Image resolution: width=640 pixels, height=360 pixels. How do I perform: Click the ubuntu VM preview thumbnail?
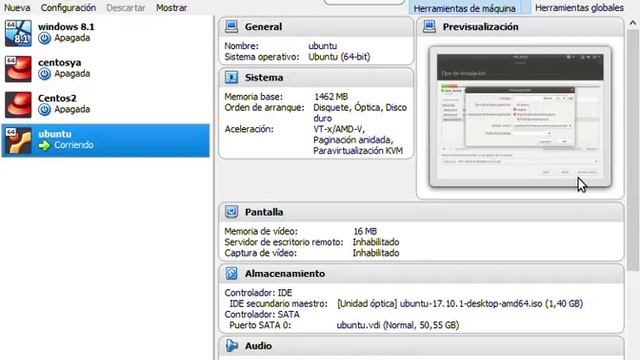click(520, 117)
